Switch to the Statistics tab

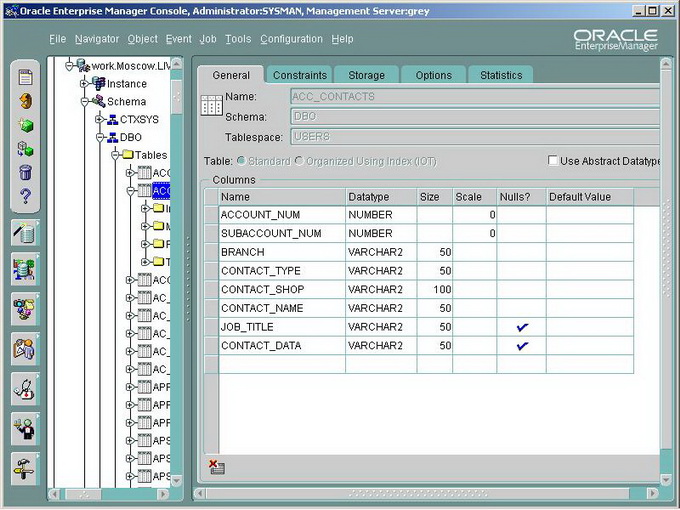(501, 75)
